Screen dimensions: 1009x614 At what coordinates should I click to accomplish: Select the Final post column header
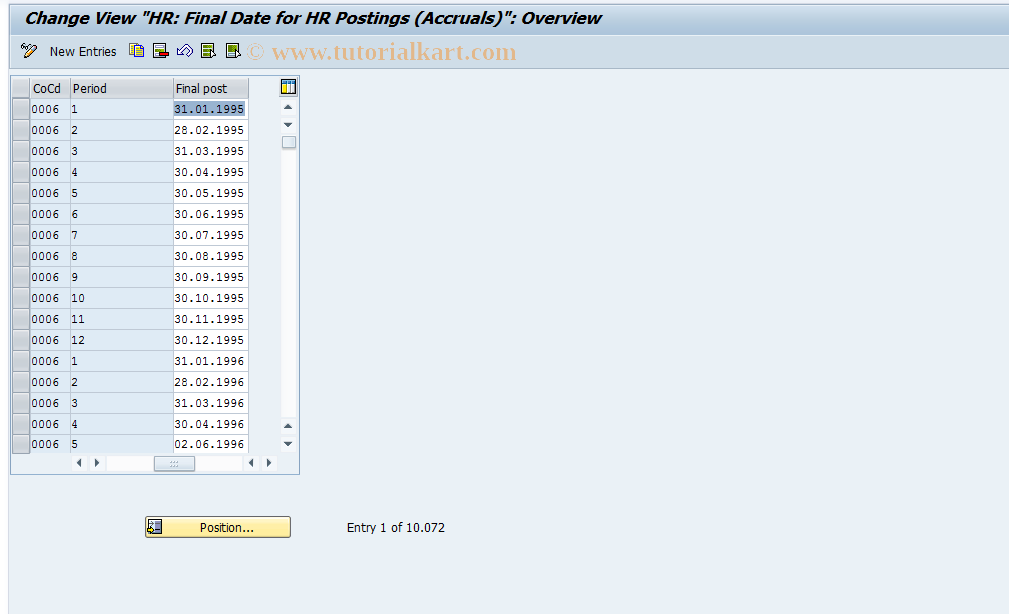(210, 88)
